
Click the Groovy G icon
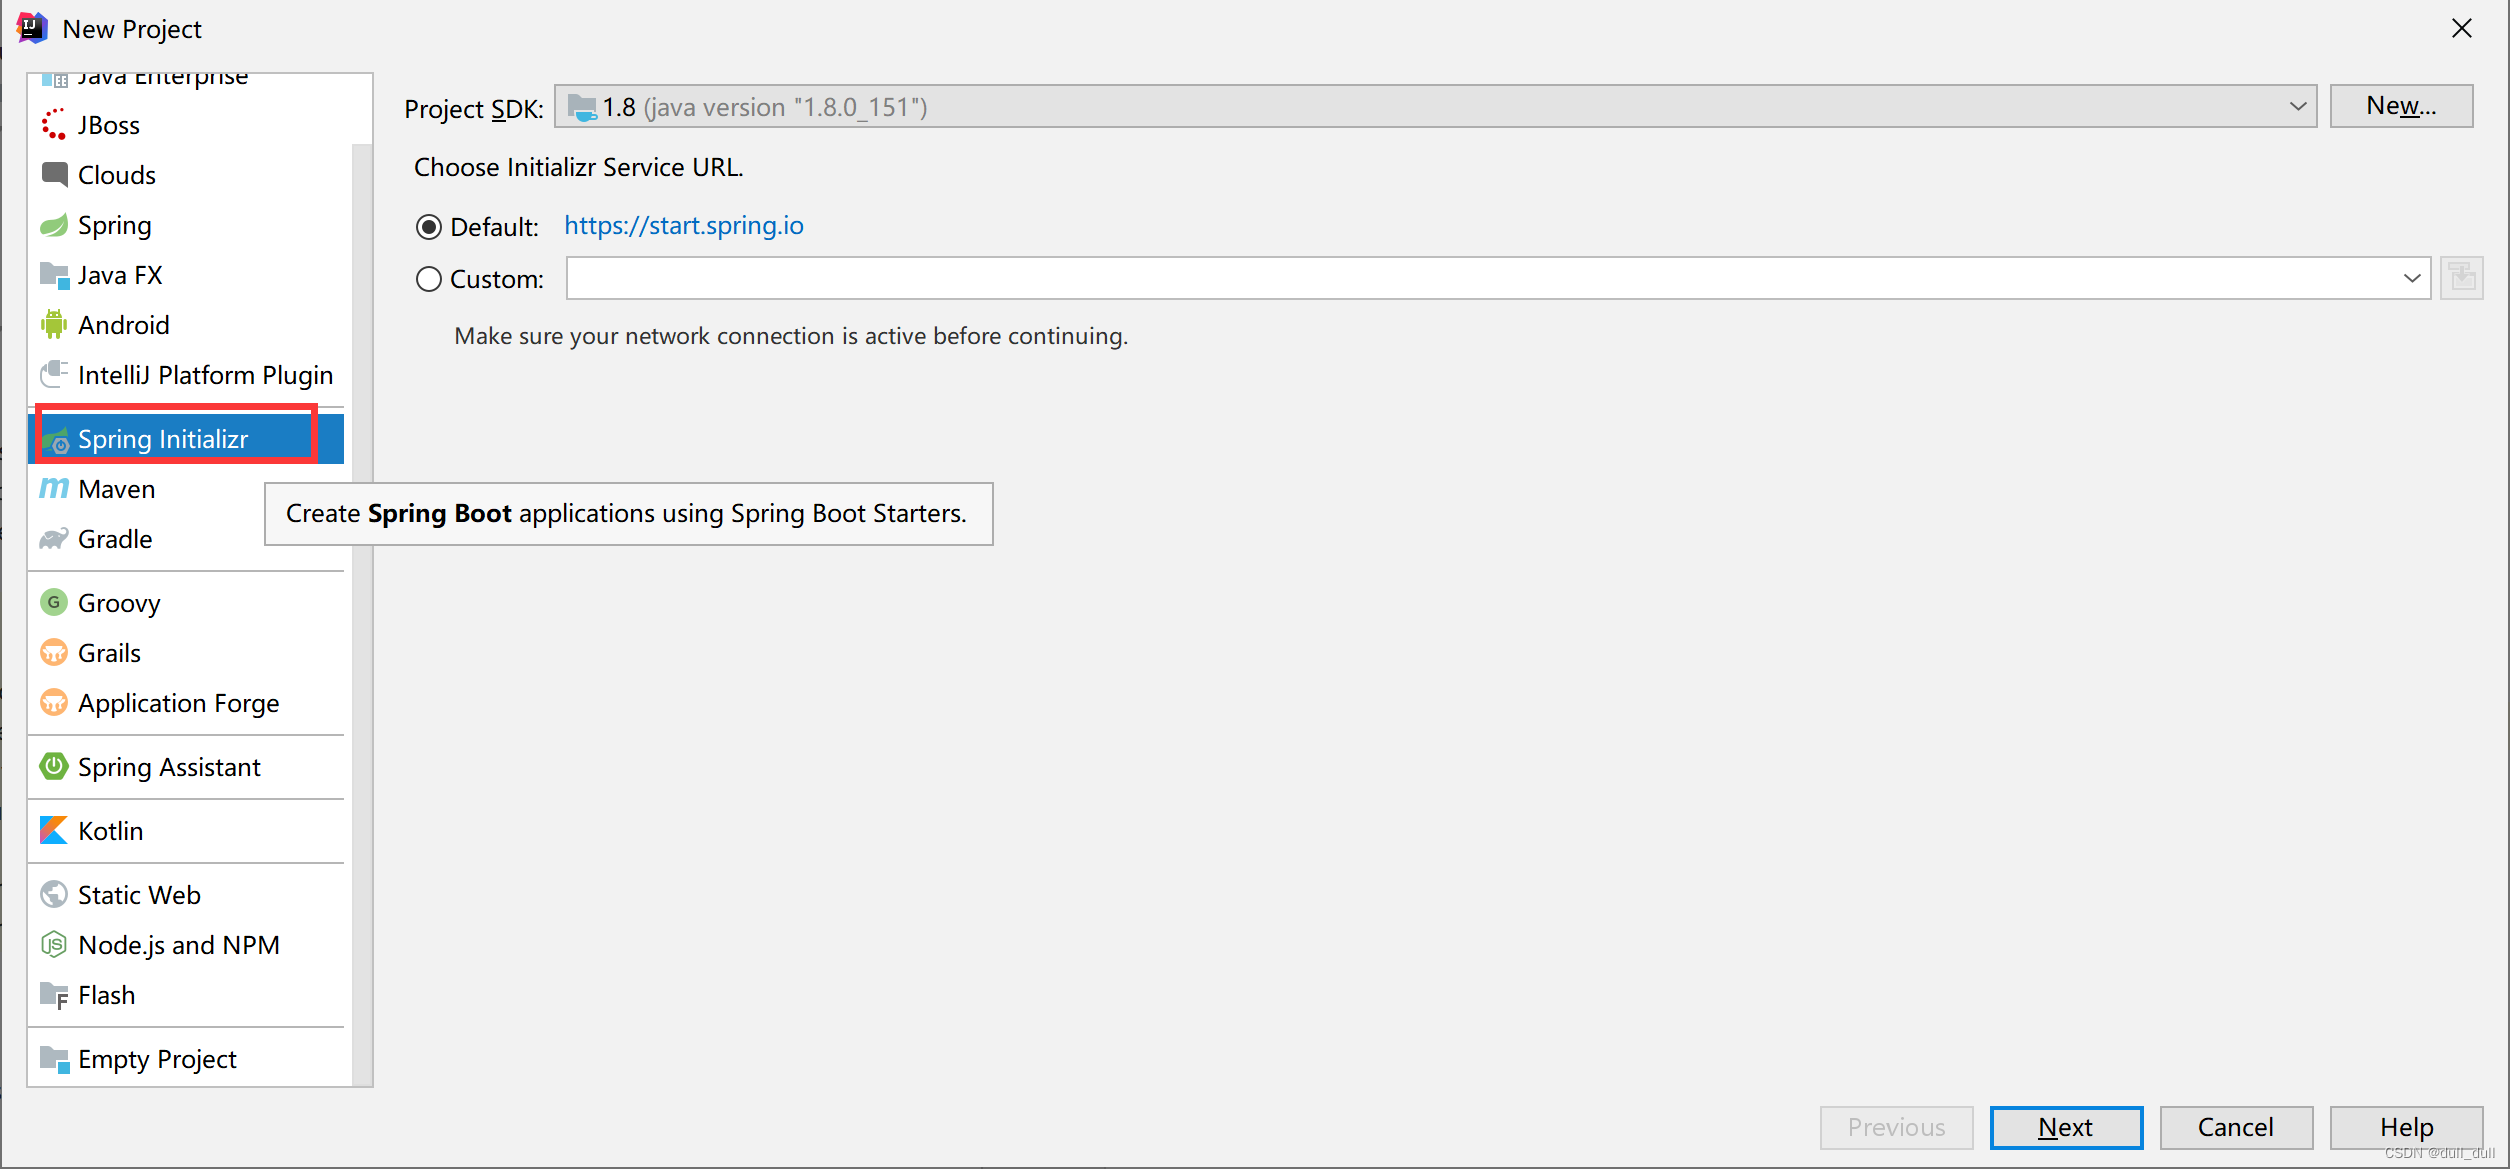pyautogui.click(x=54, y=603)
